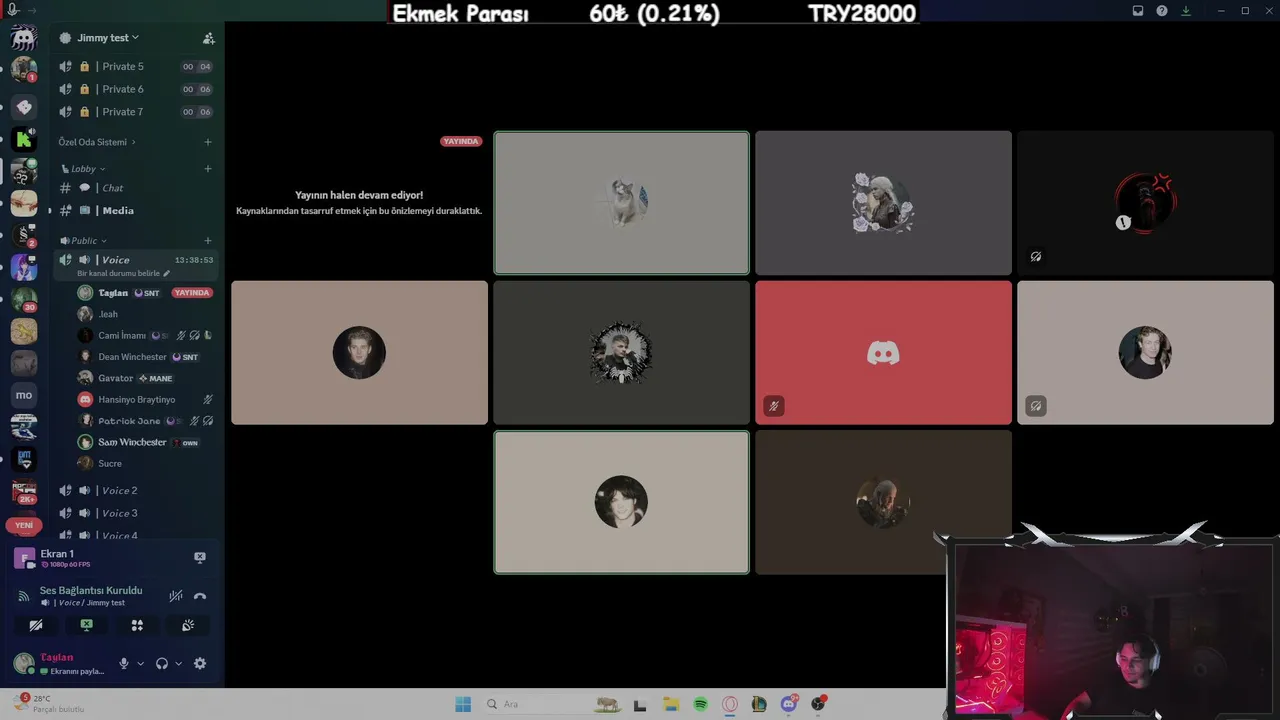Click the red Discord-logo participant tile
This screenshot has width=1280, height=720.
(883, 352)
